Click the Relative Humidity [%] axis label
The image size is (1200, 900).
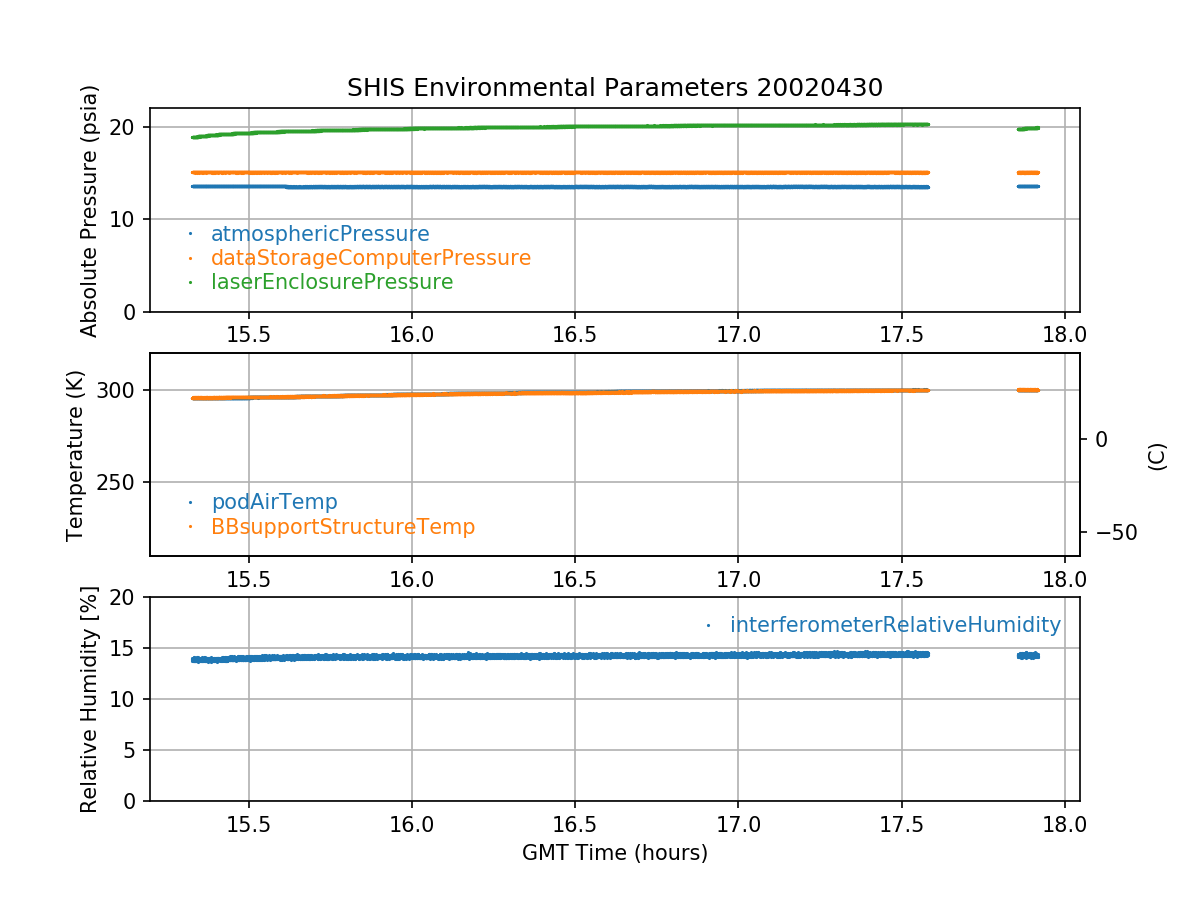(x=90, y=699)
